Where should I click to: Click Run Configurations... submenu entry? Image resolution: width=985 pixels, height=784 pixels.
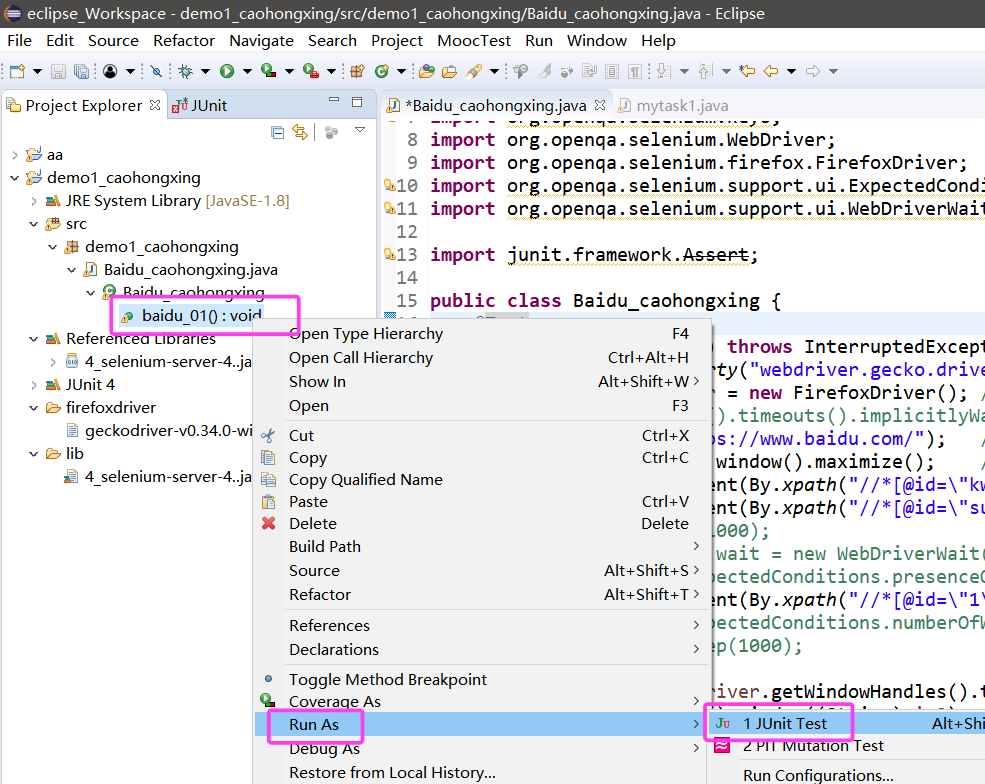pos(818,775)
